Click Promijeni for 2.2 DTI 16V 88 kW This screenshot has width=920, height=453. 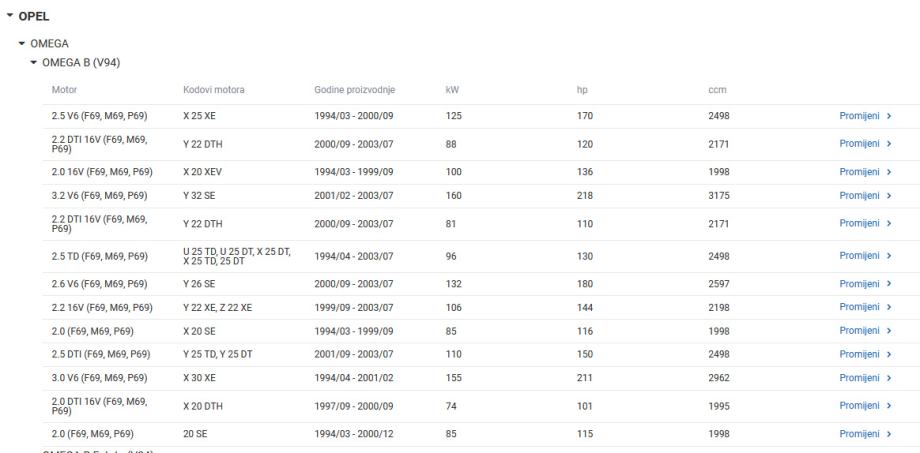coord(865,144)
